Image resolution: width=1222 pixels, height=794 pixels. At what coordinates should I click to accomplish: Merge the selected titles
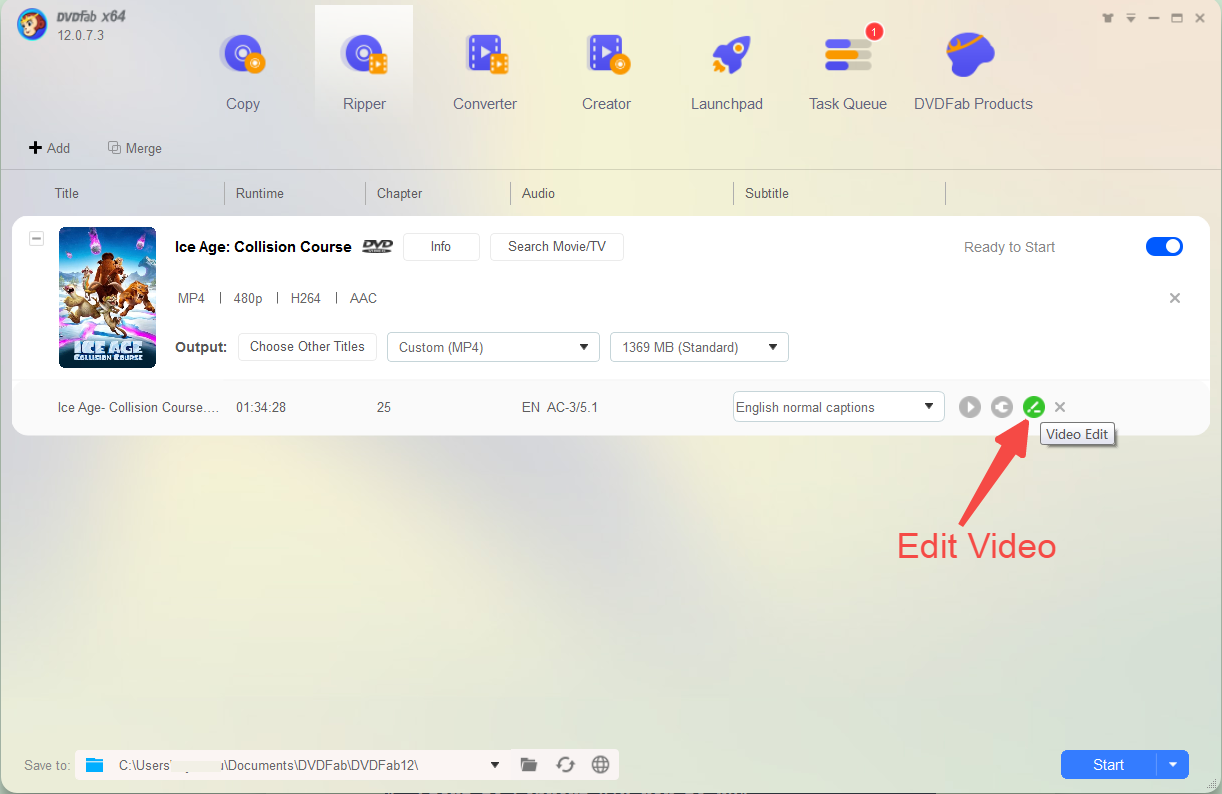point(135,148)
